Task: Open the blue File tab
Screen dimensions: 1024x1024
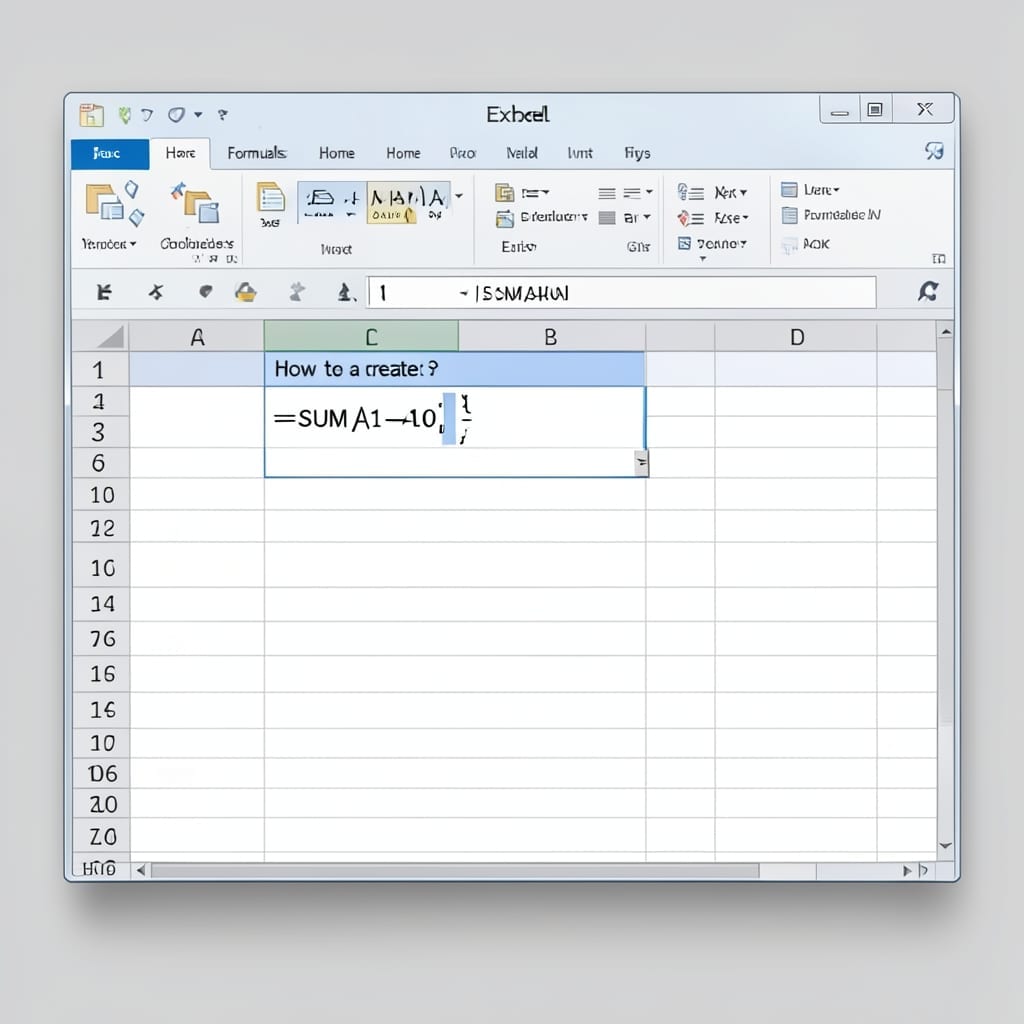Action: coord(110,153)
